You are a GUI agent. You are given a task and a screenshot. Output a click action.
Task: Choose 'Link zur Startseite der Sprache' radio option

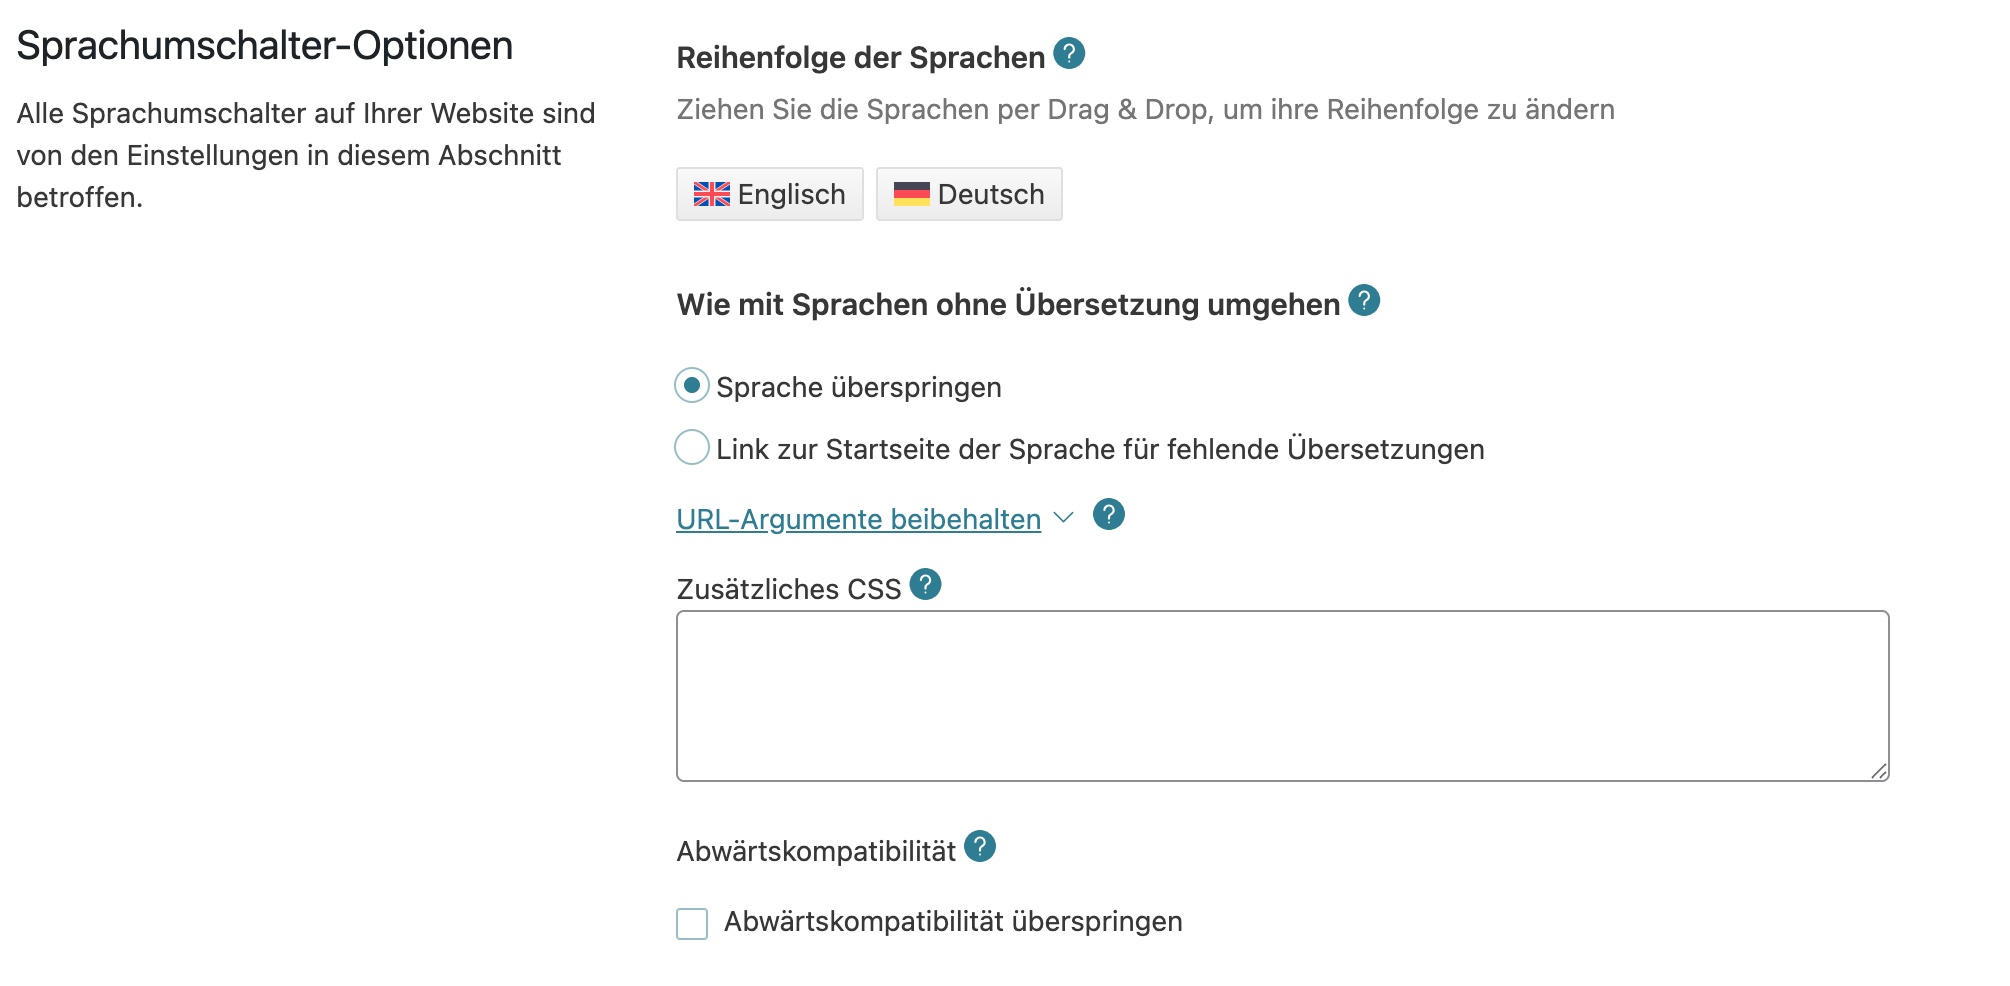click(692, 447)
